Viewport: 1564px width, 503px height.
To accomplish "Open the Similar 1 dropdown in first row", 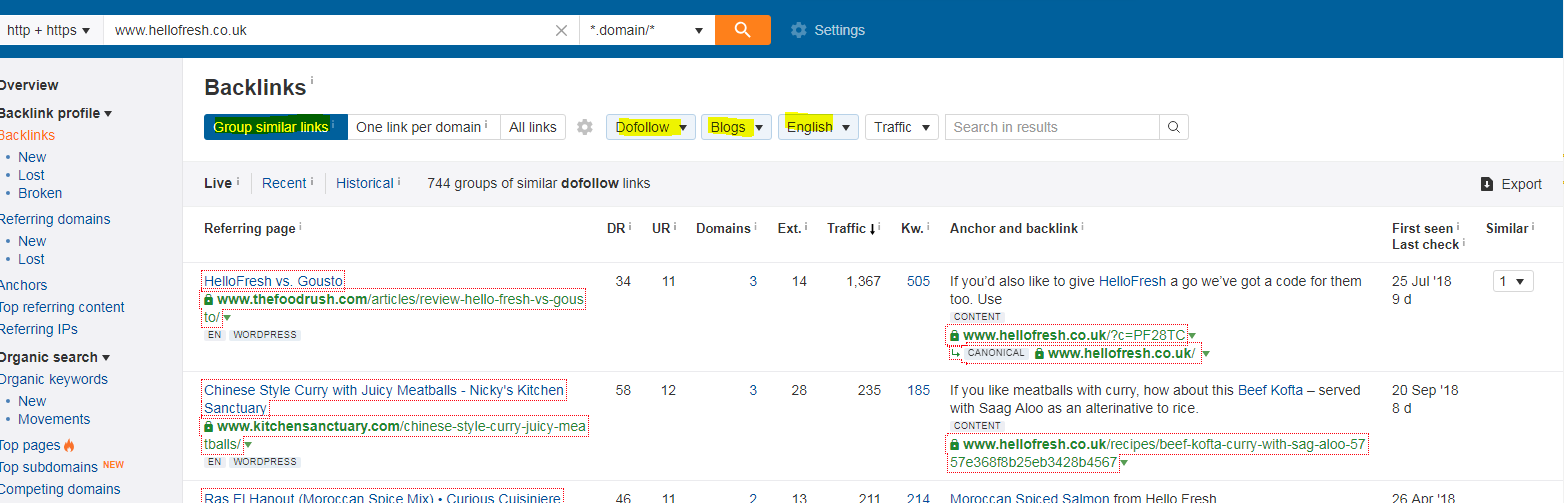I will [1513, 282].
